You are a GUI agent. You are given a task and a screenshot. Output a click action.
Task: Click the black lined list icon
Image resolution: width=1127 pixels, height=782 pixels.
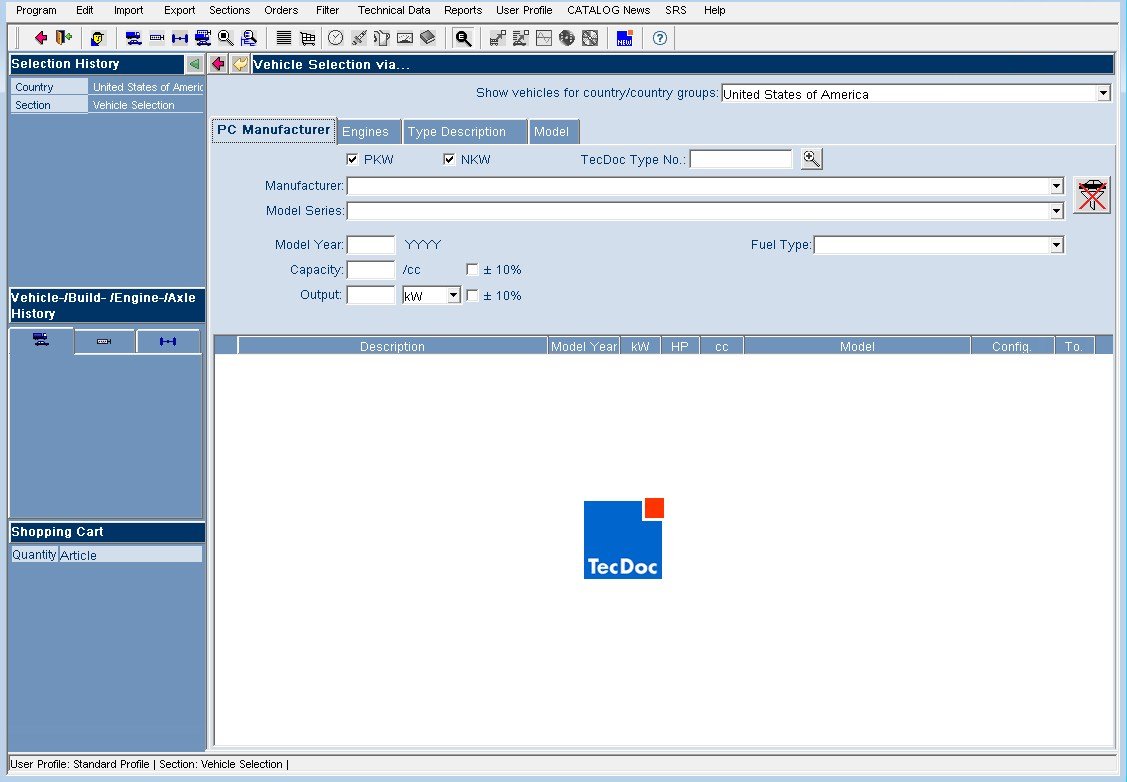(284, 38)
